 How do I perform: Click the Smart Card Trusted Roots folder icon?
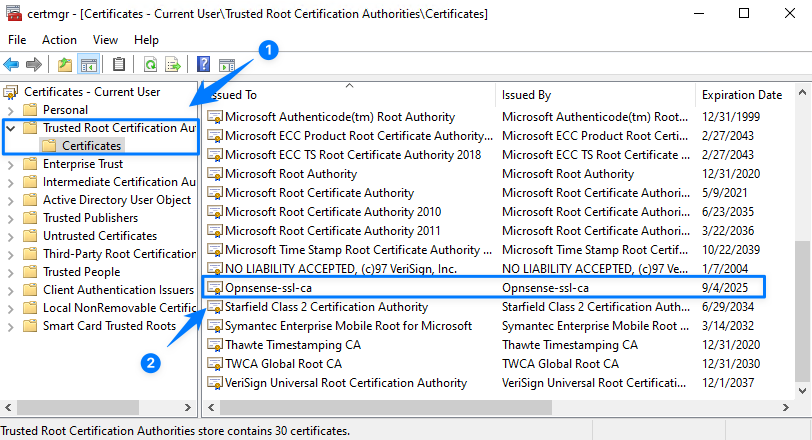[x=31, y=326]
